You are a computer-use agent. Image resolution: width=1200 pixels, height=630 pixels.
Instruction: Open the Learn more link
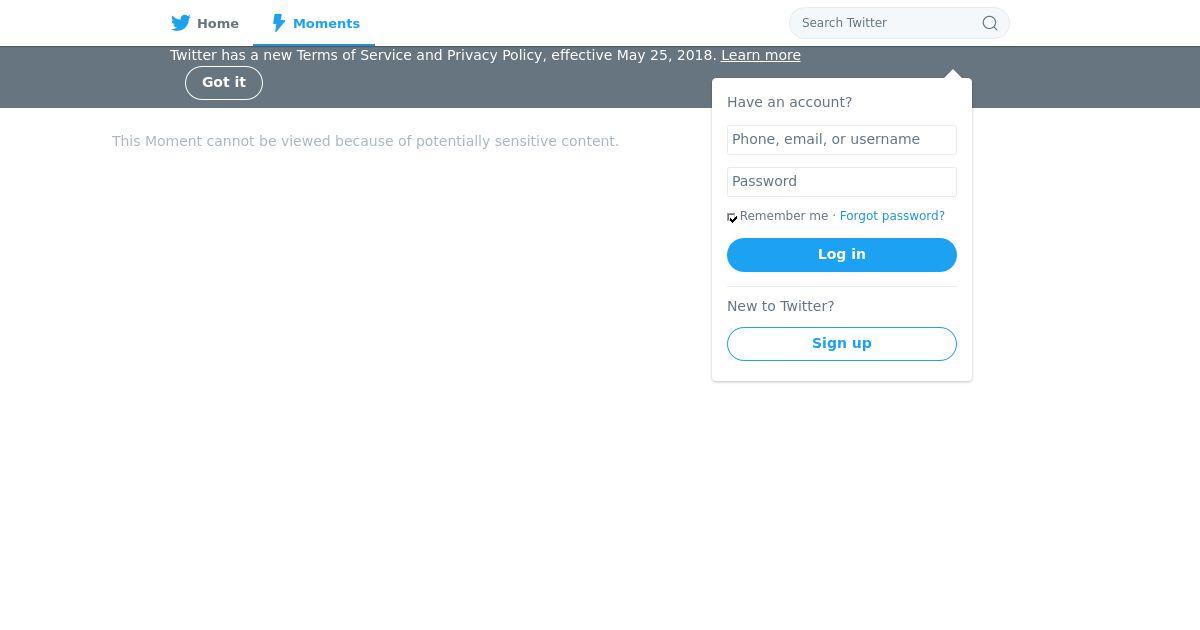pyautogui.click(x=760, y=55)
